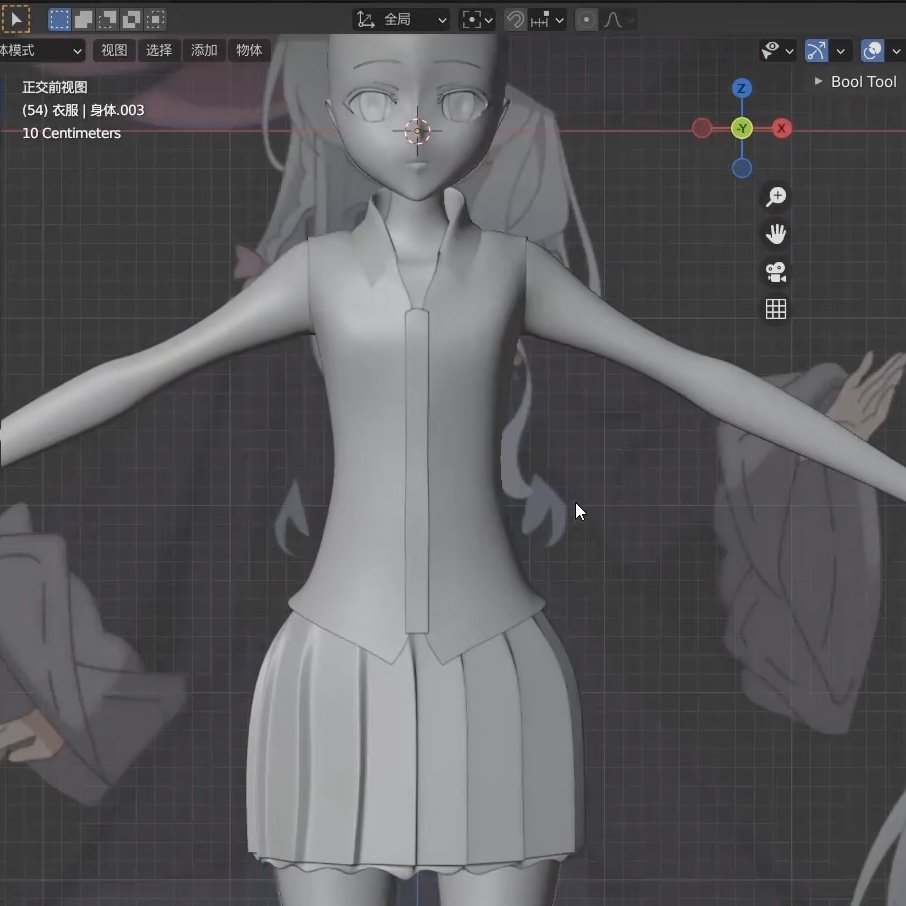Click the '10 Centimeters' grid scale text
Screen dimensions: 906x906
[x=72, y=133]
